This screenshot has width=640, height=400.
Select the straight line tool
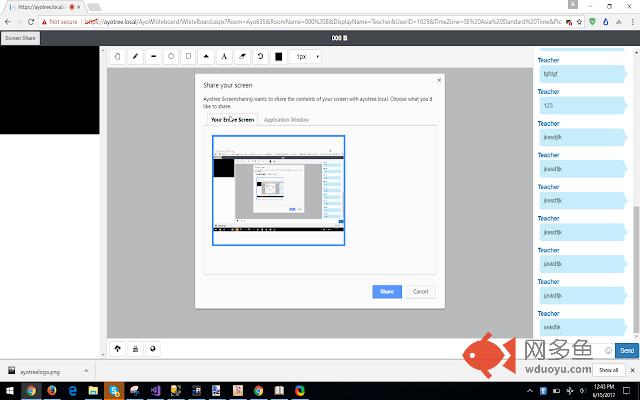pos(153,57)
